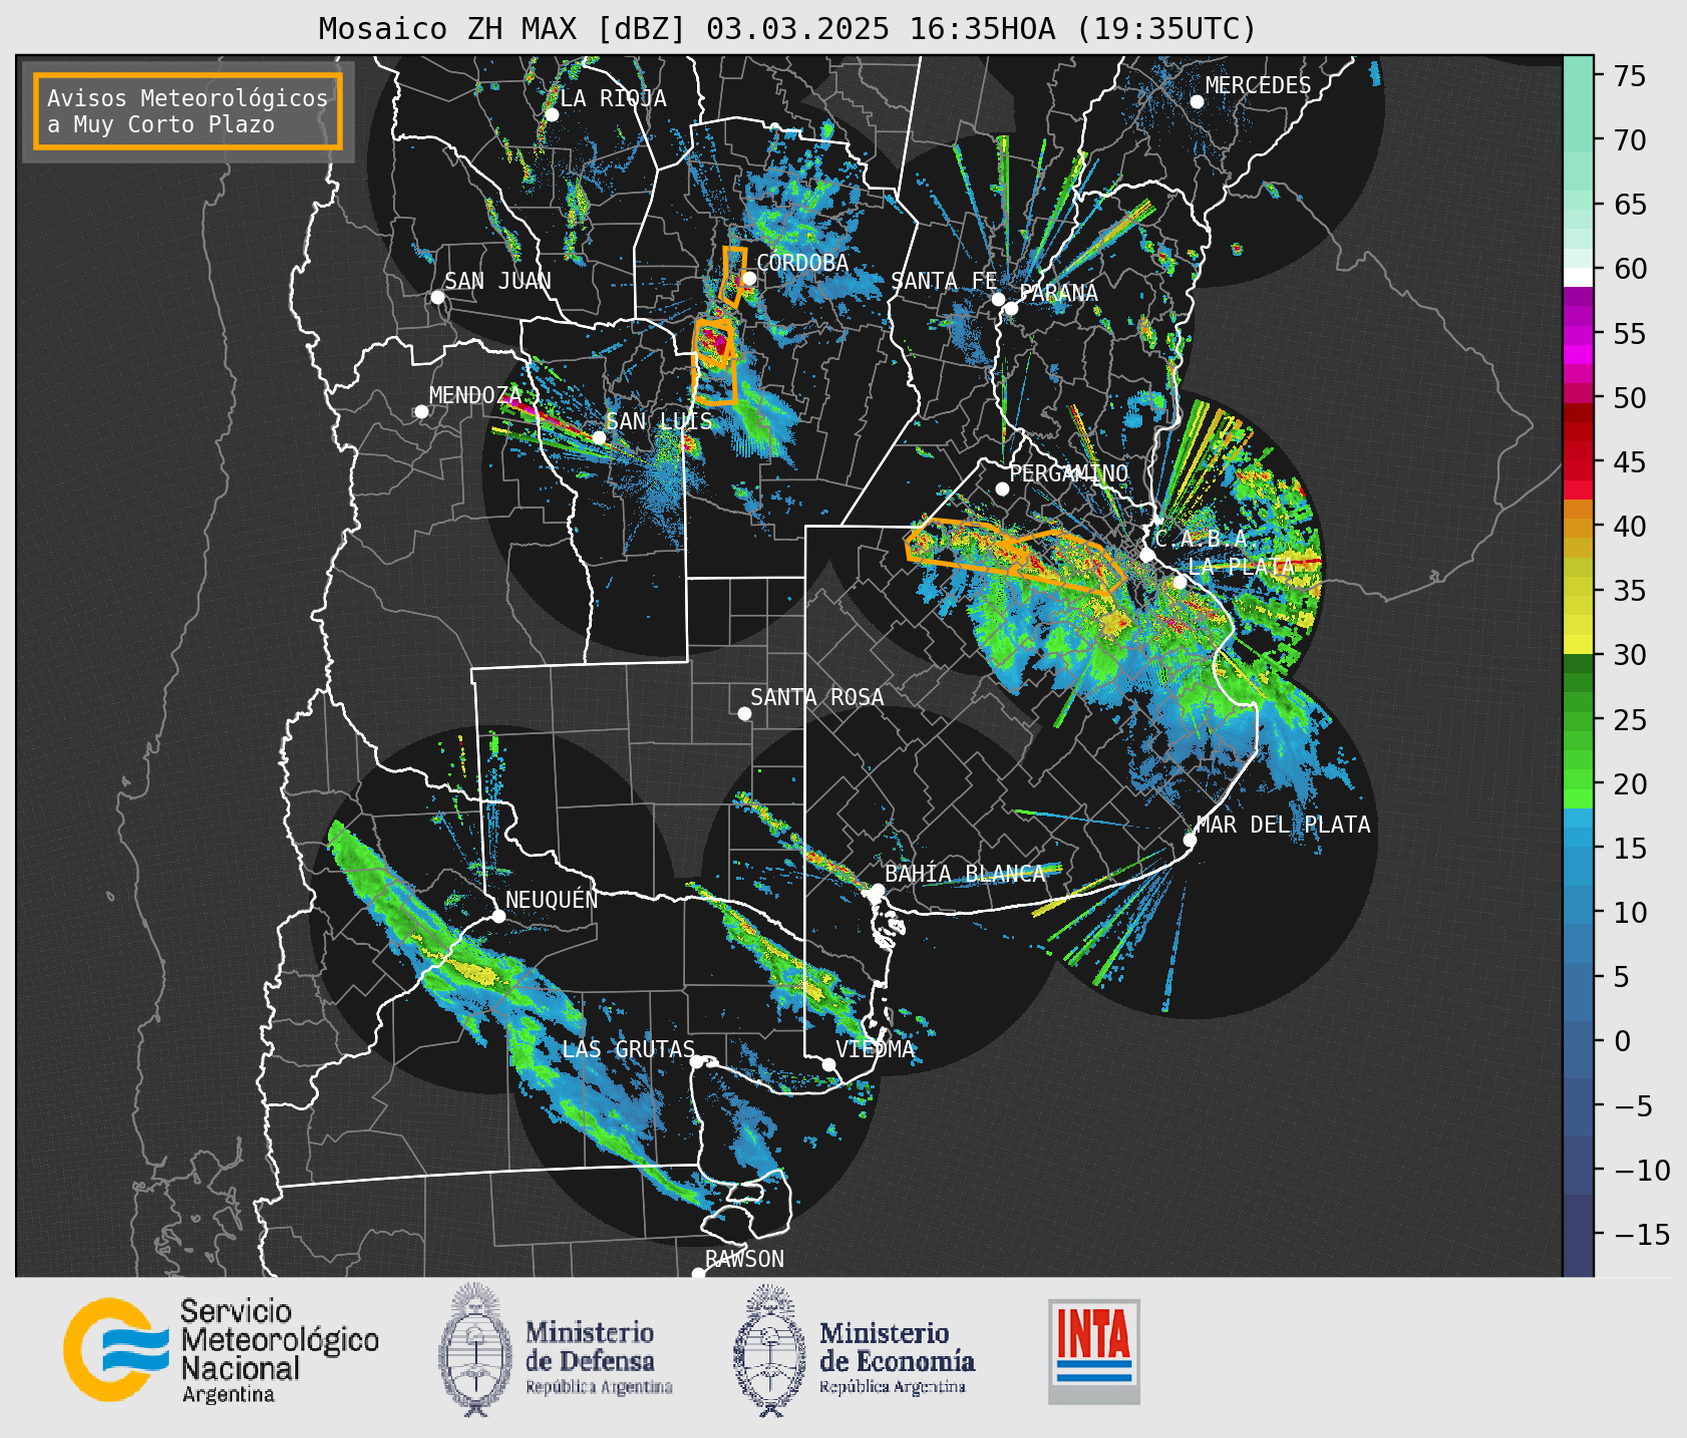Click the 40 dBZ orange band on color scale
The image size is (1687, 1438).
pyautogui.click(x=1578, y=526)
